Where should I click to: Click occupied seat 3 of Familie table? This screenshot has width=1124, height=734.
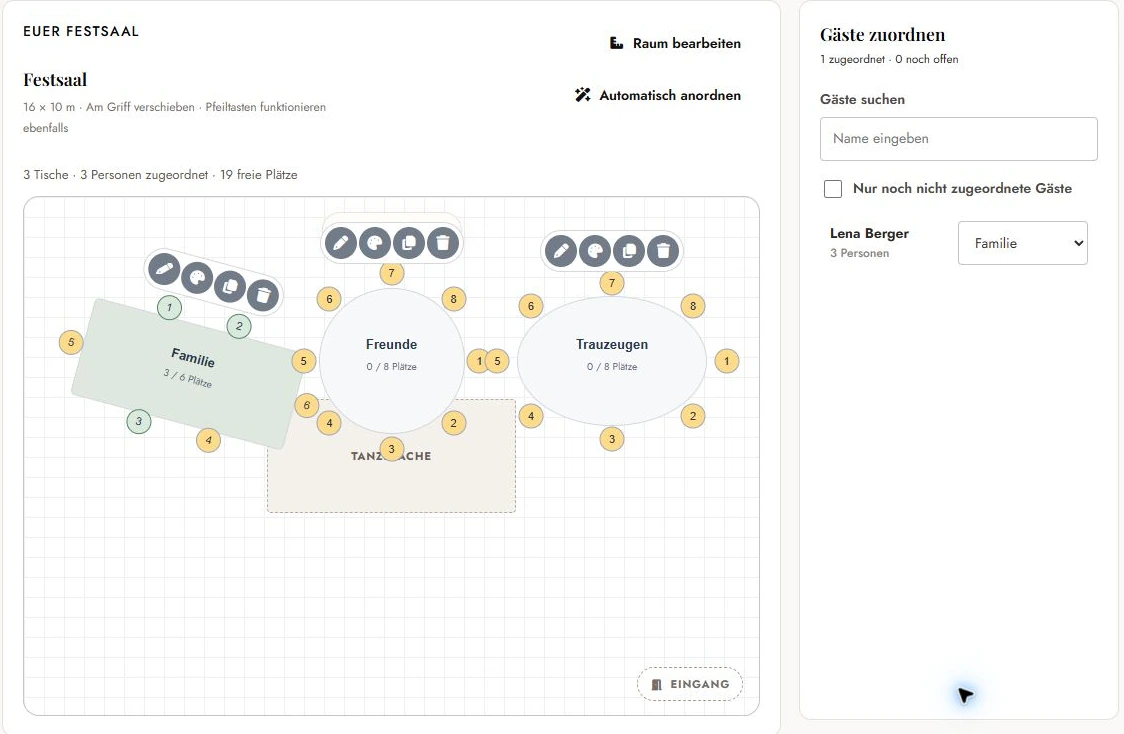[138, 421]
